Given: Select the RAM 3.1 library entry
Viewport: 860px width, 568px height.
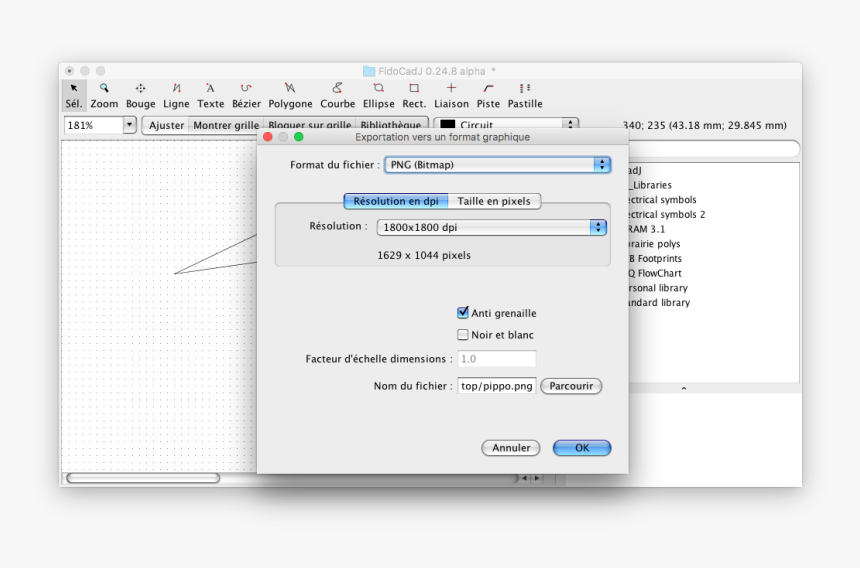Looking at the screenshot, I should click(647, 229).
